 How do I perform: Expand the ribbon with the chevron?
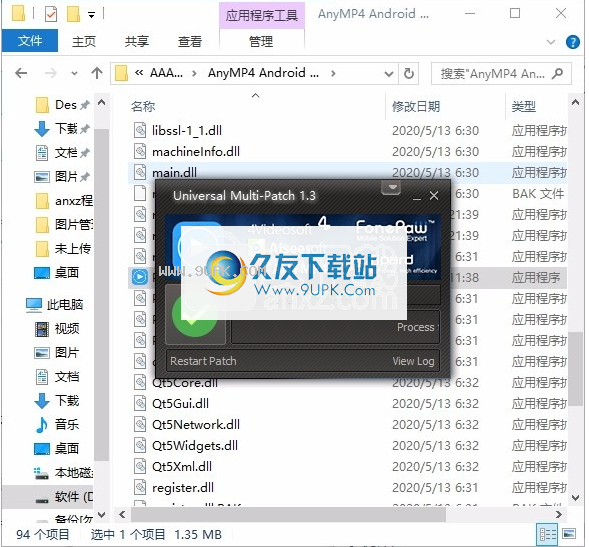pyautogui.click(x=551, y=42)
